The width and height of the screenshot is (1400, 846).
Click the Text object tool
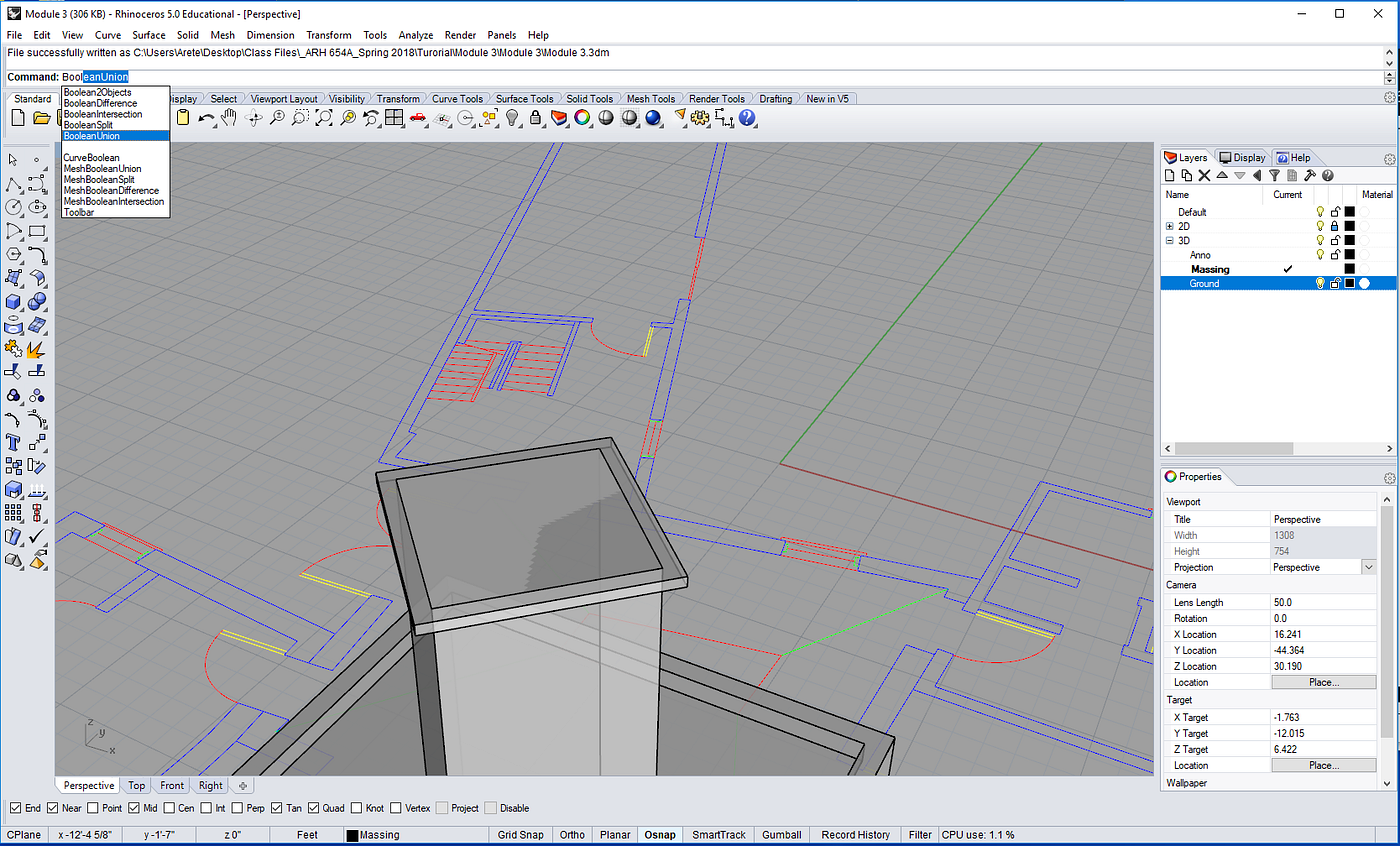tap(14, 442)
